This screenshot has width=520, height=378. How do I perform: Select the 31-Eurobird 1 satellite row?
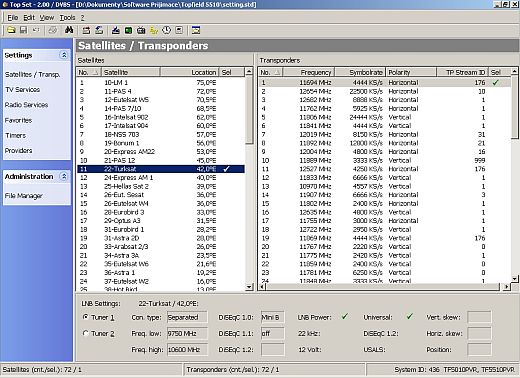click(x=161, y=230)
